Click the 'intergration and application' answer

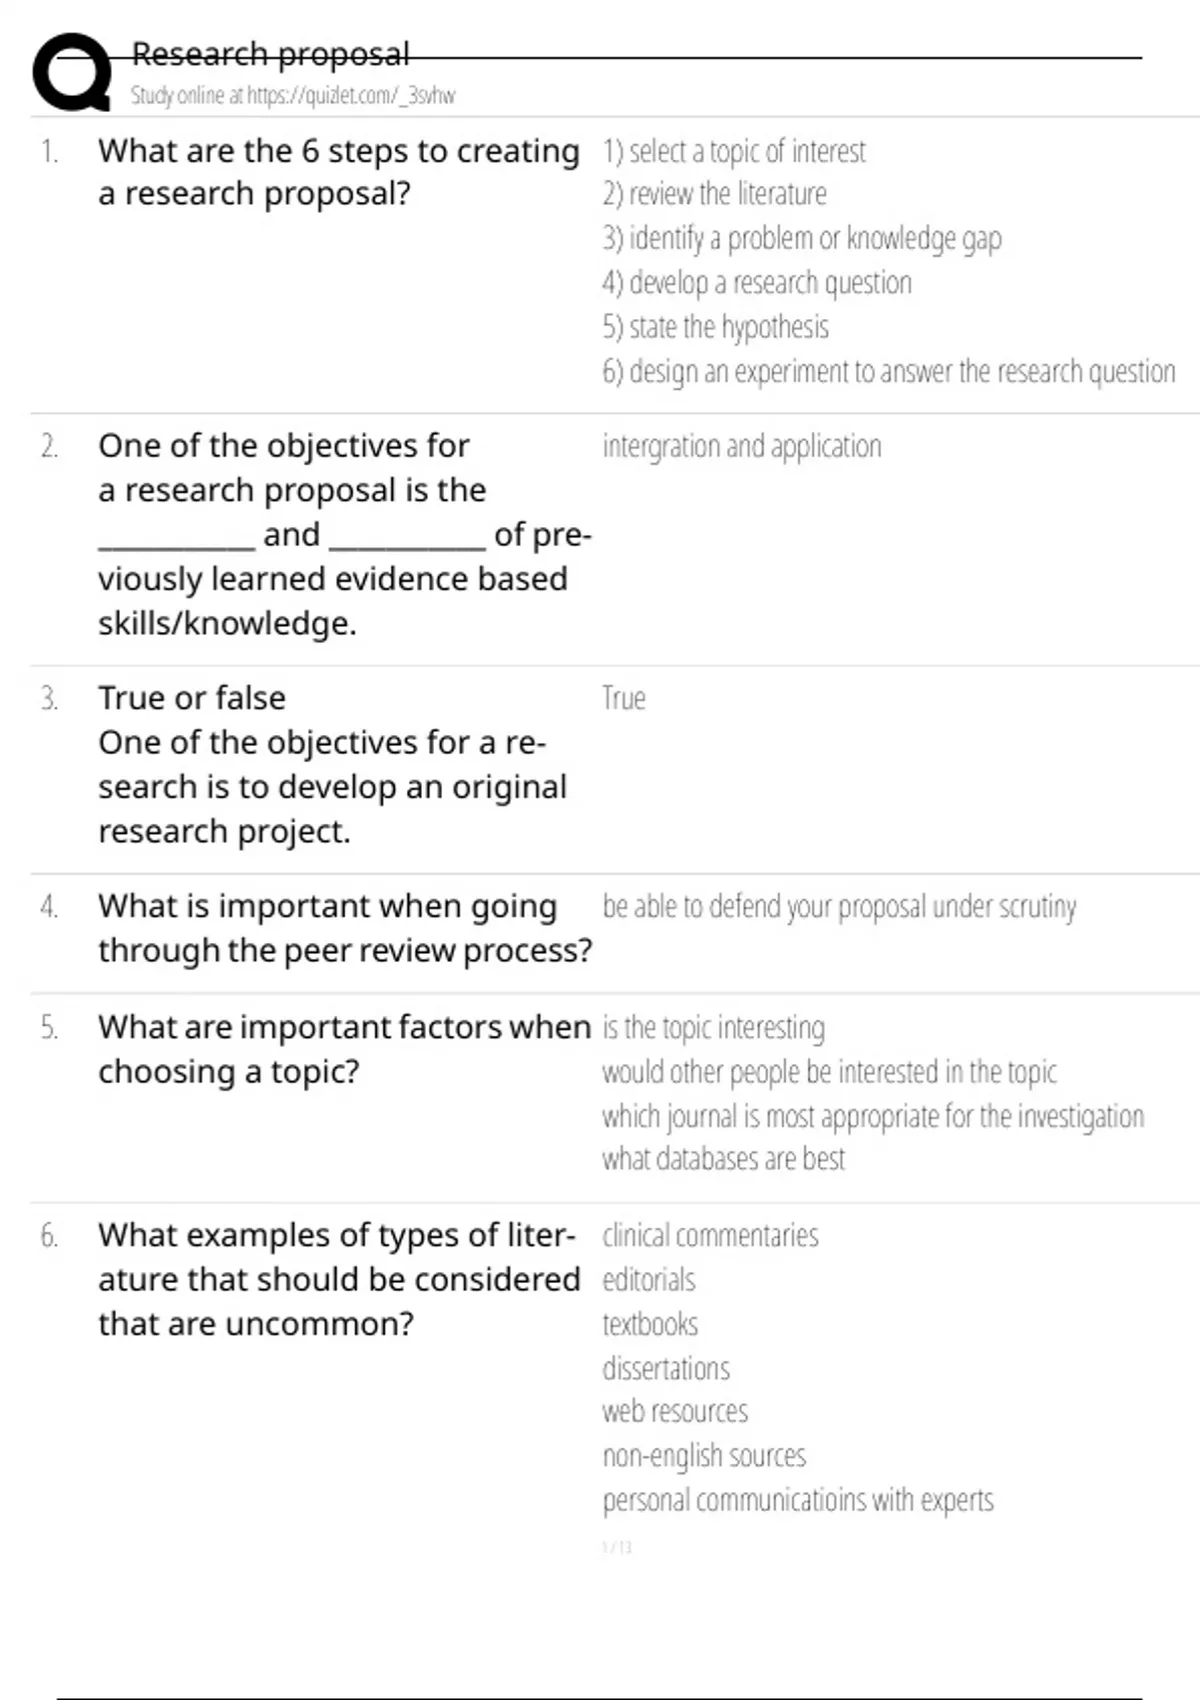pos(741,446)
